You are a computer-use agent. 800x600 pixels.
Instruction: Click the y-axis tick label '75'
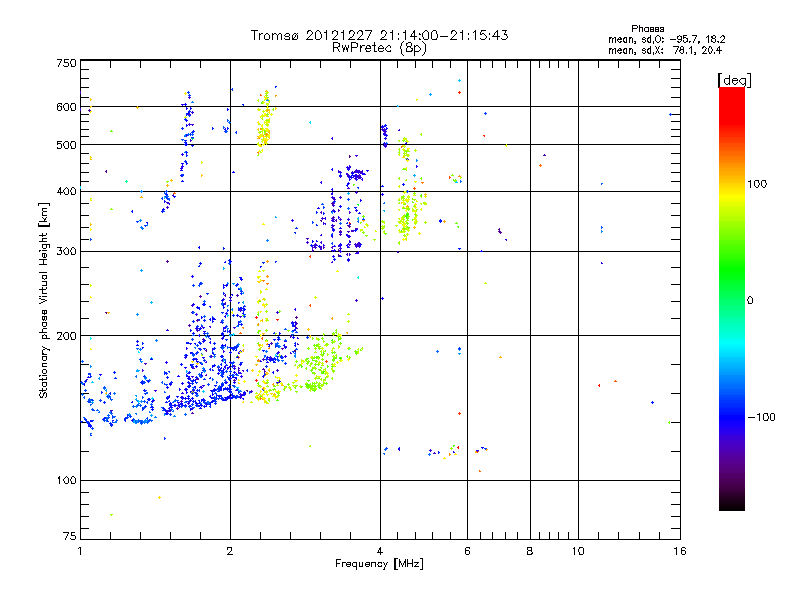(70, 536)
